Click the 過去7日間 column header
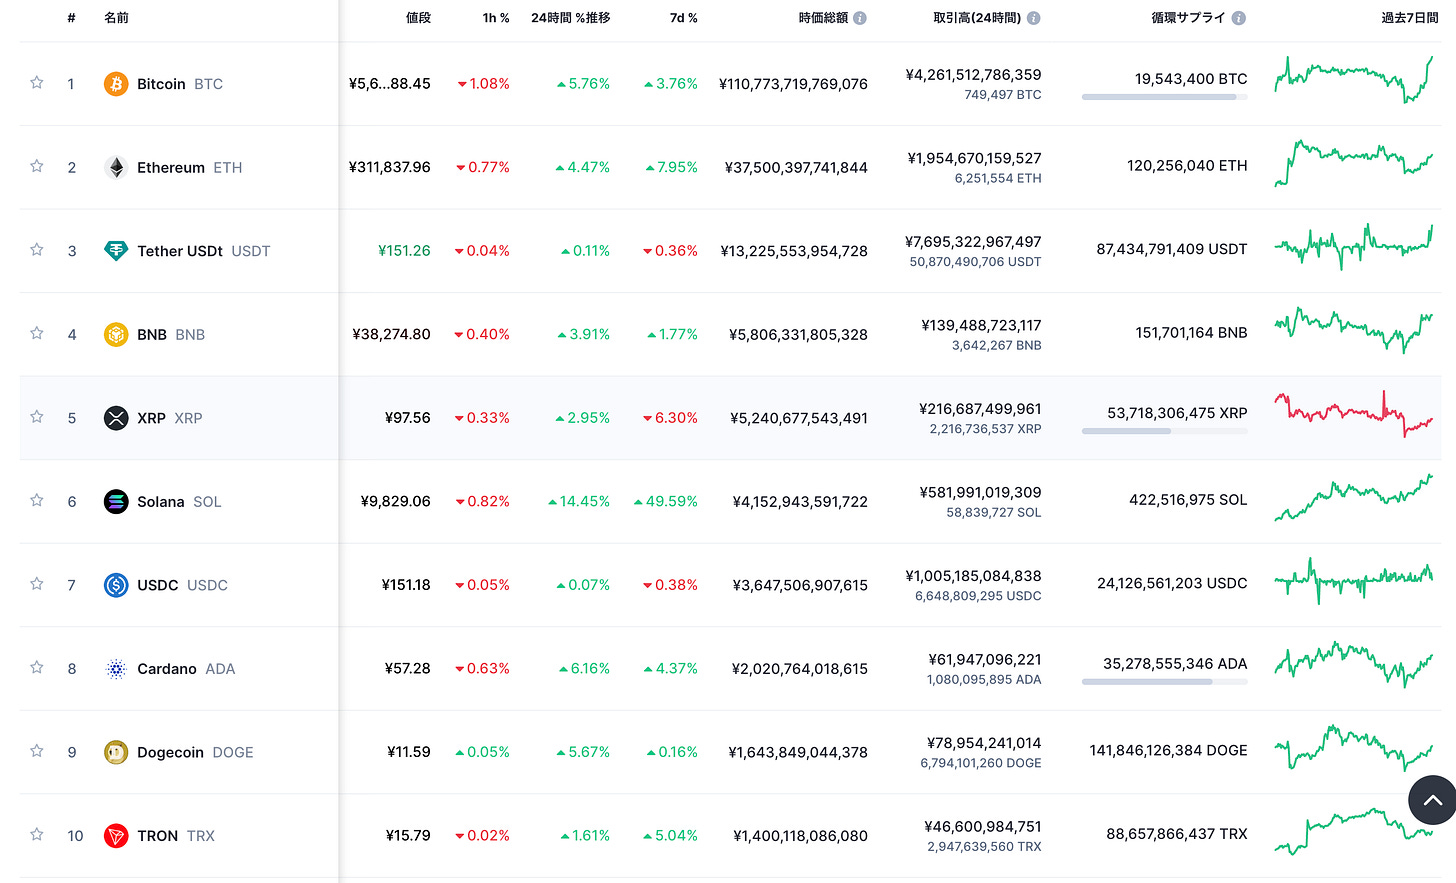This screenshot has height=883, width=1456. point(1409,18)
